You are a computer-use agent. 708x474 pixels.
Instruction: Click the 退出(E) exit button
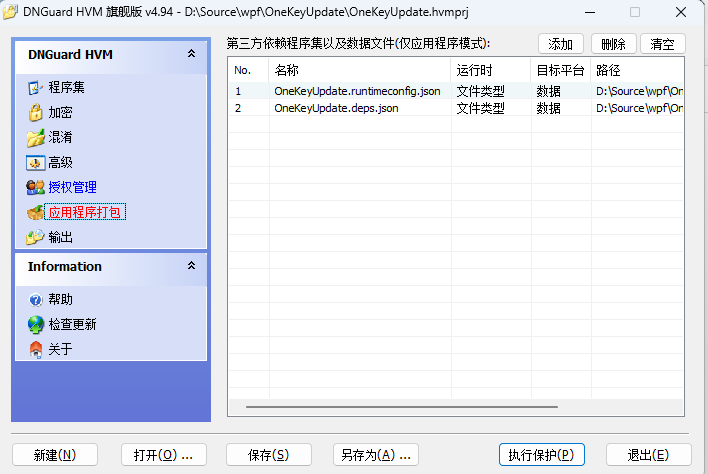[x=648, y=455]
